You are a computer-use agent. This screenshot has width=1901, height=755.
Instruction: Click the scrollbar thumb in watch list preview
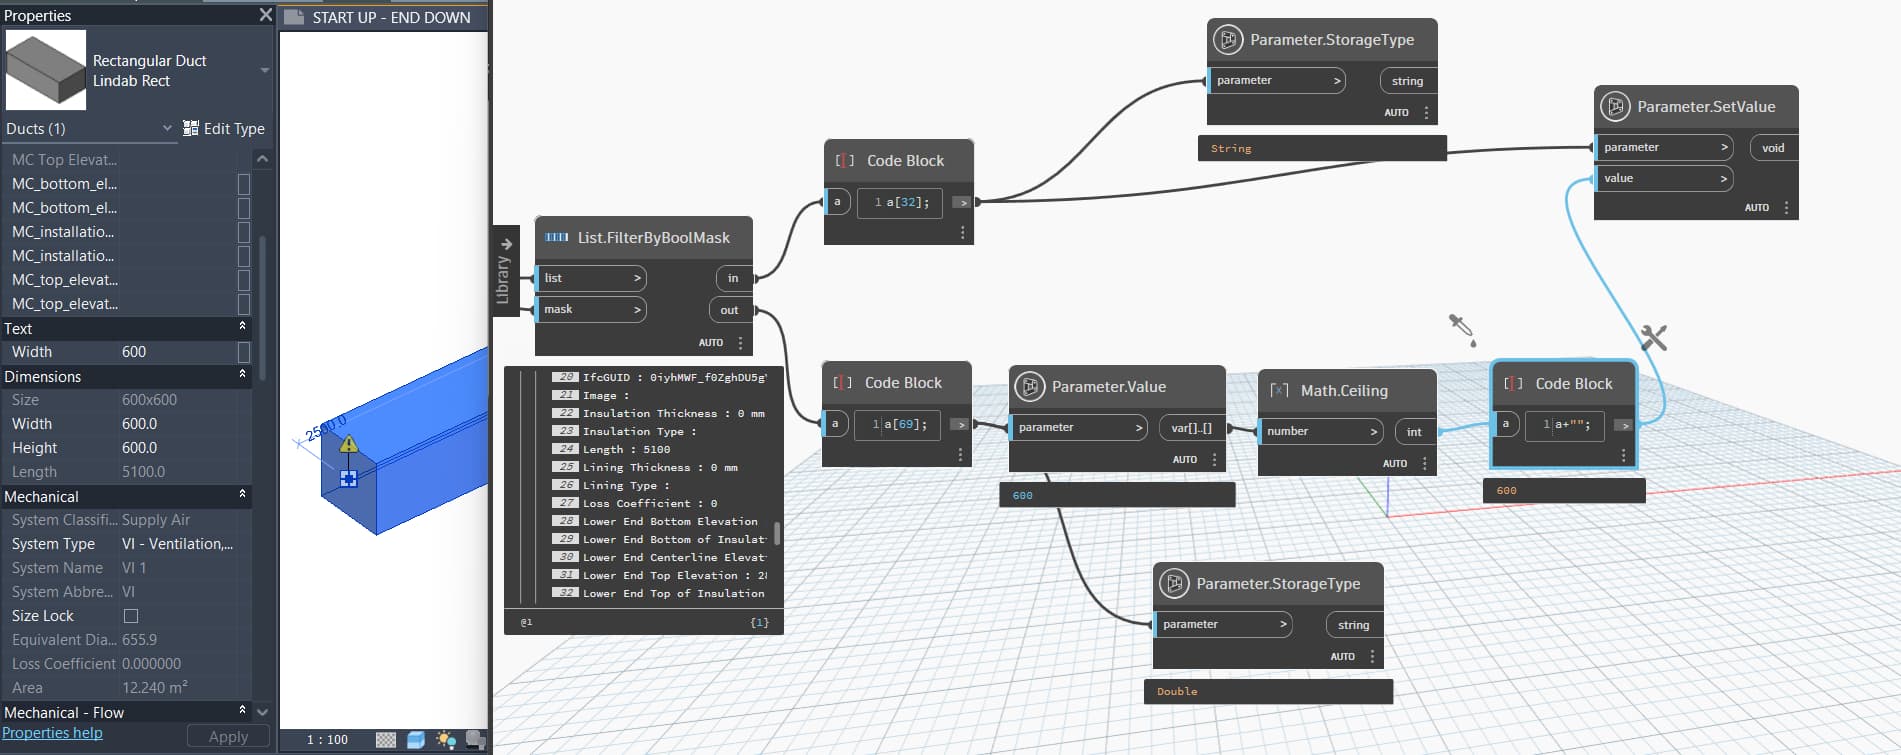point(777,533)
